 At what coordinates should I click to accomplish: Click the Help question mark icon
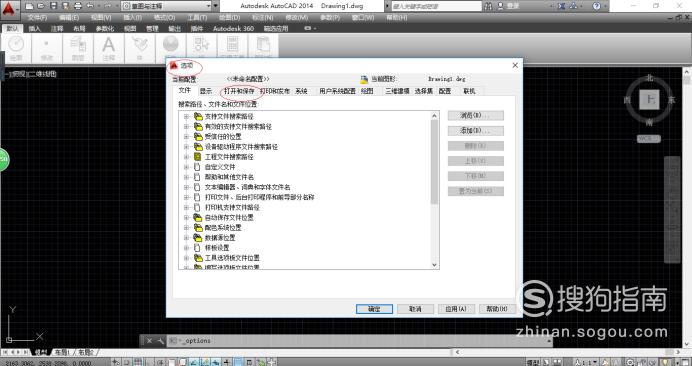tap(596, 6)
